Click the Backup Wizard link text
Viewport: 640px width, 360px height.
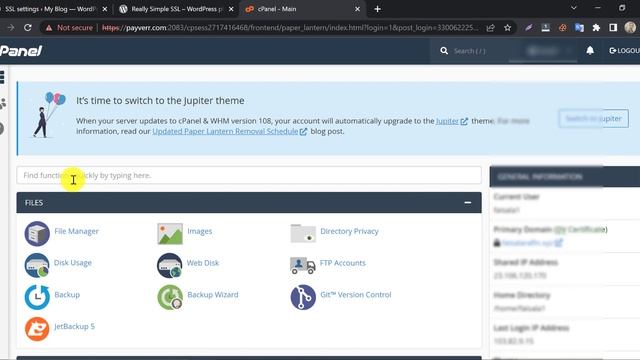pyautogui.click(x=213, y=294)
